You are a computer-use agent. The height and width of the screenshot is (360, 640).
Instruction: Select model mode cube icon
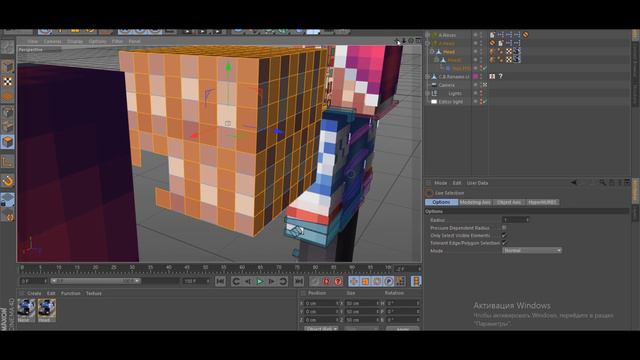tap(8, 67)
